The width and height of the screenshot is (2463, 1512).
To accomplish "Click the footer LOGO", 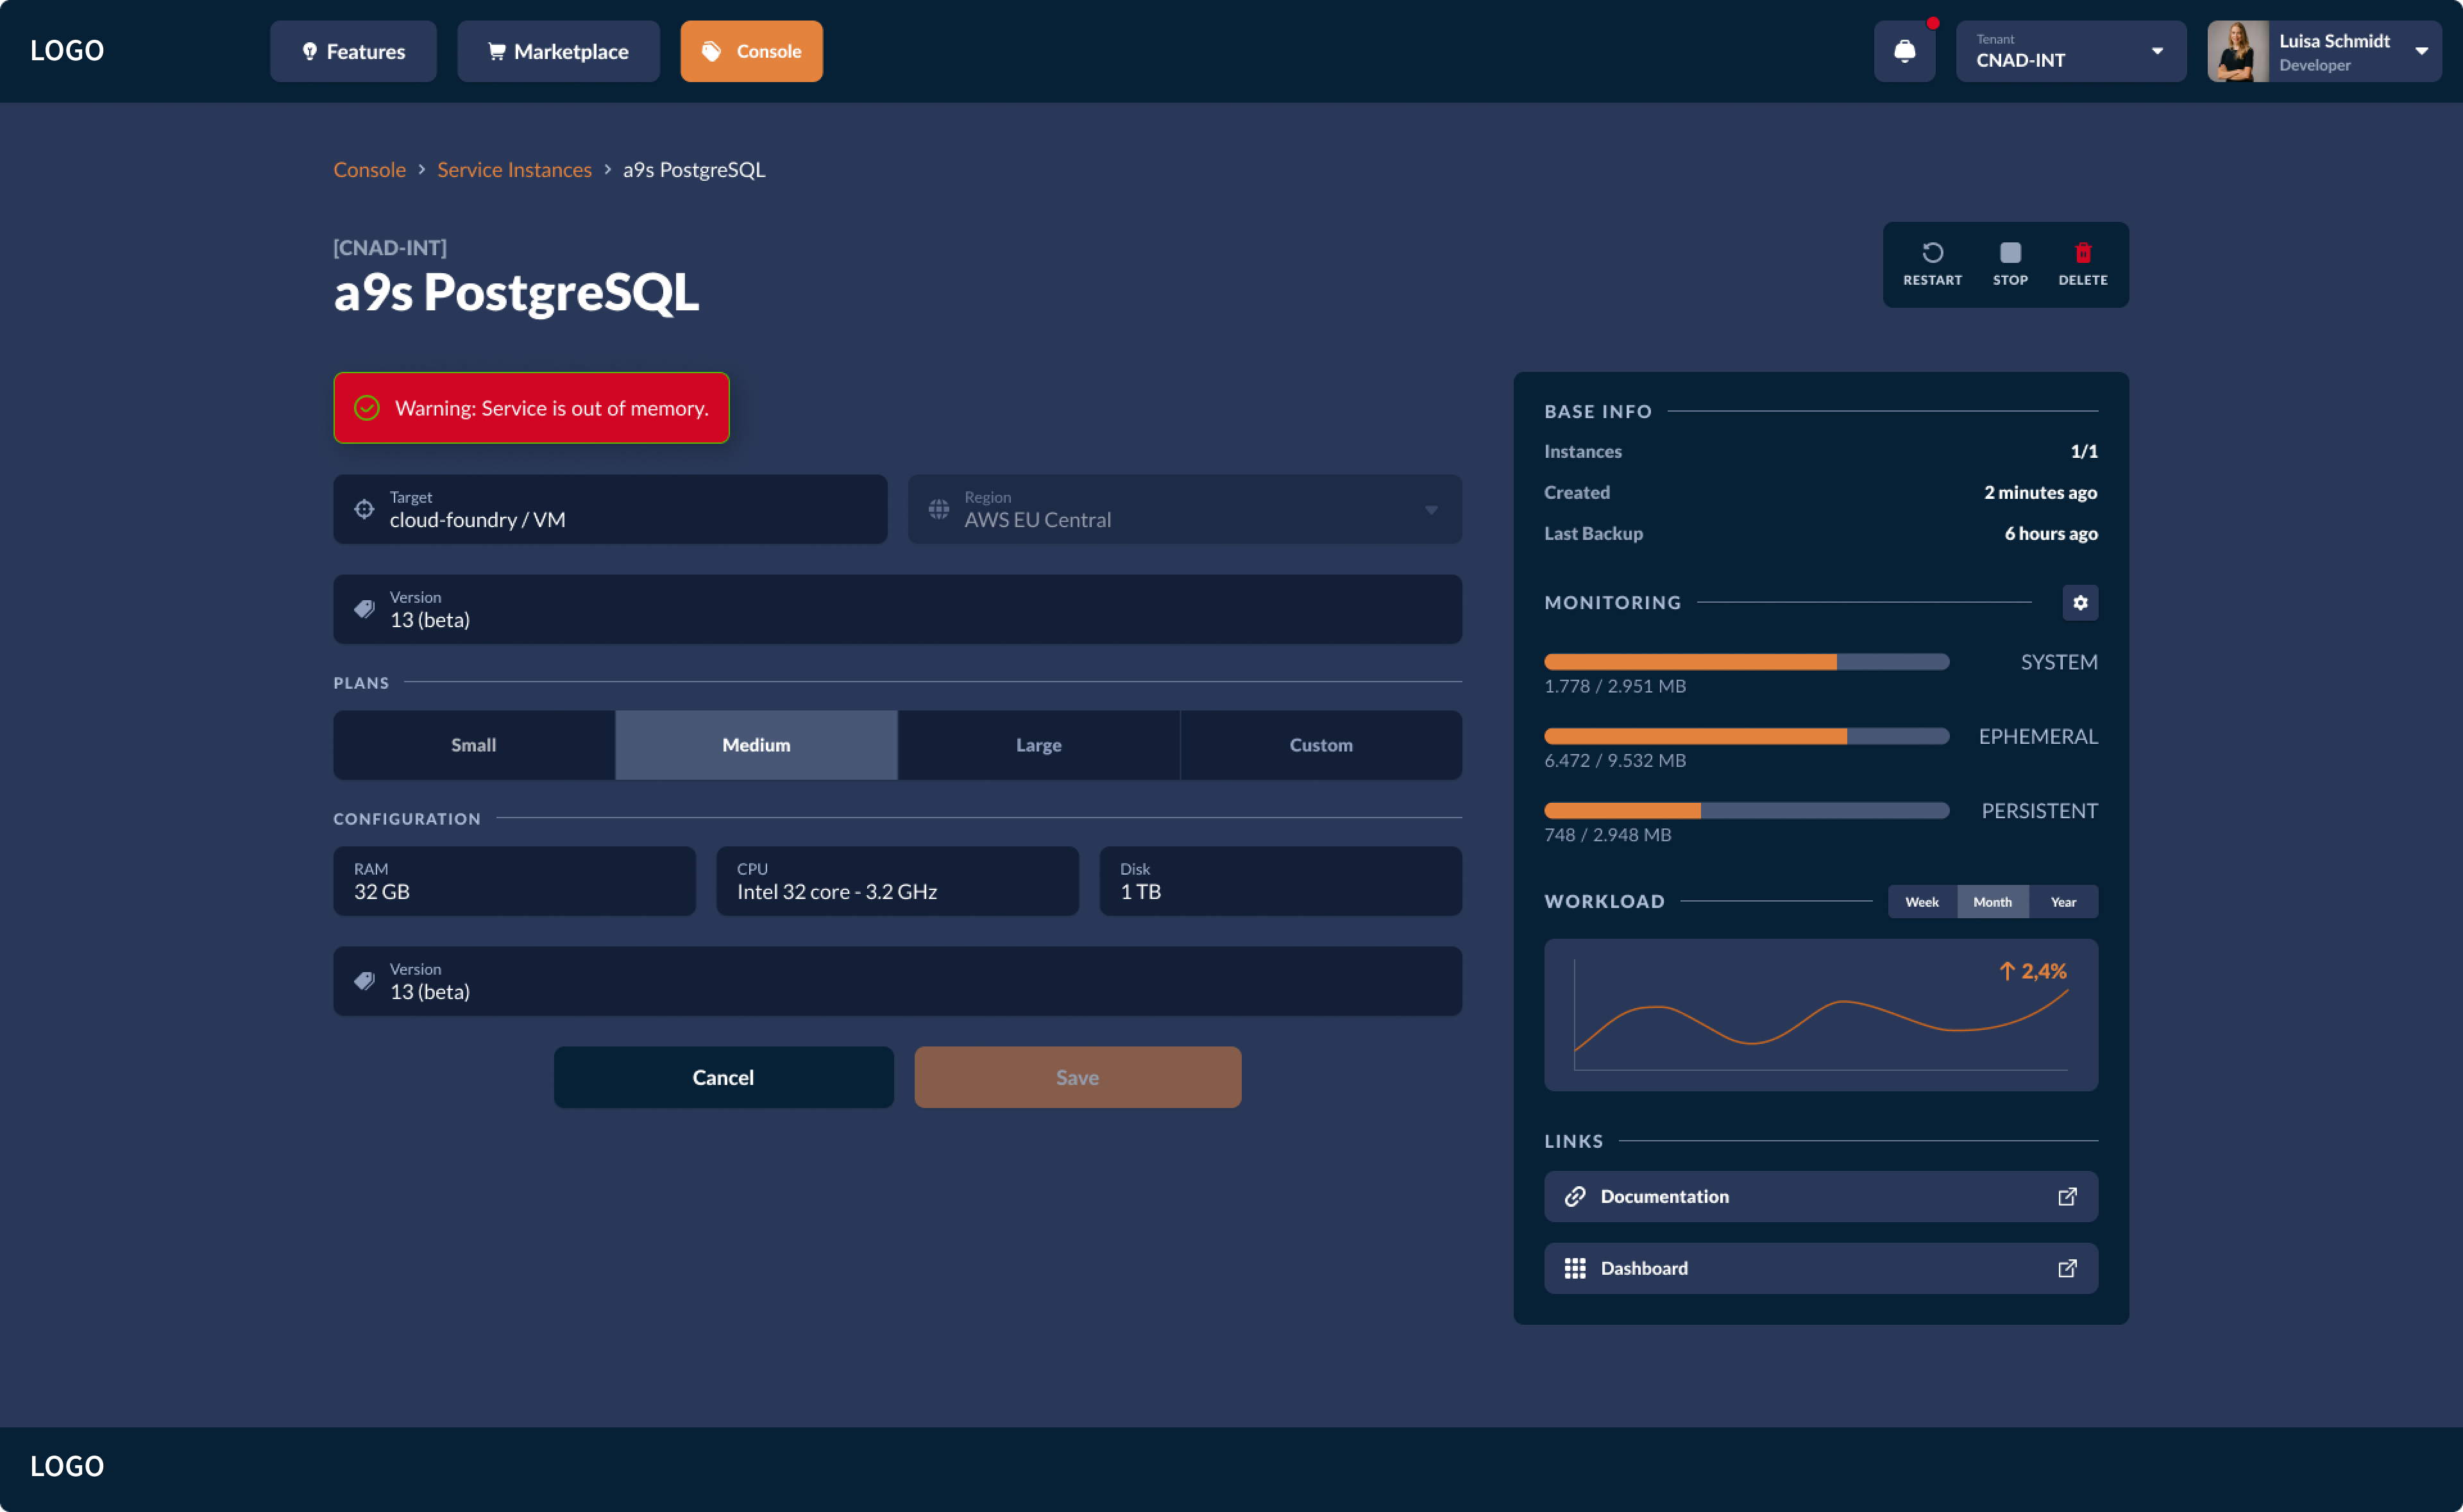I will click(67, 1467).
